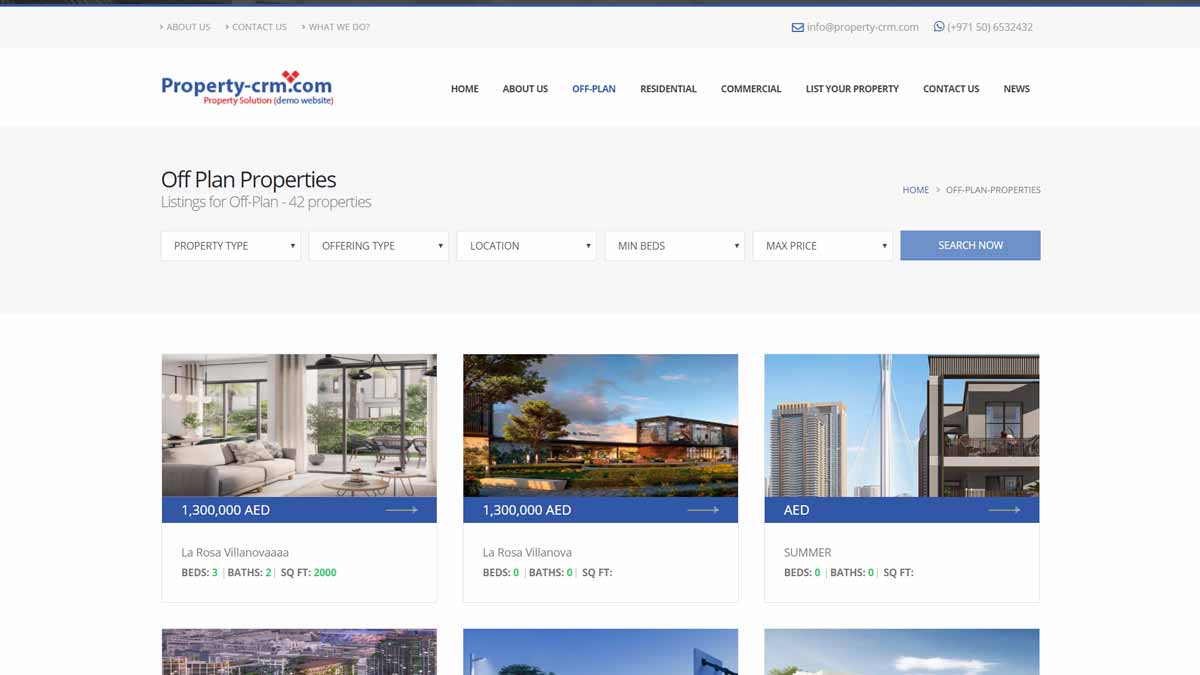Open La Rosa Villanova listing title
1200x675 pixels.
coord(527,552)
